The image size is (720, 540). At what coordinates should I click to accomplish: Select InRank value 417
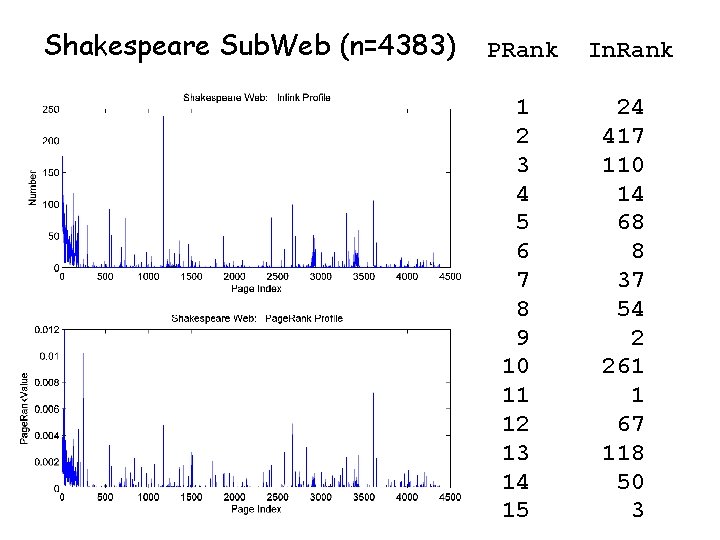click(x=623, y=136)
